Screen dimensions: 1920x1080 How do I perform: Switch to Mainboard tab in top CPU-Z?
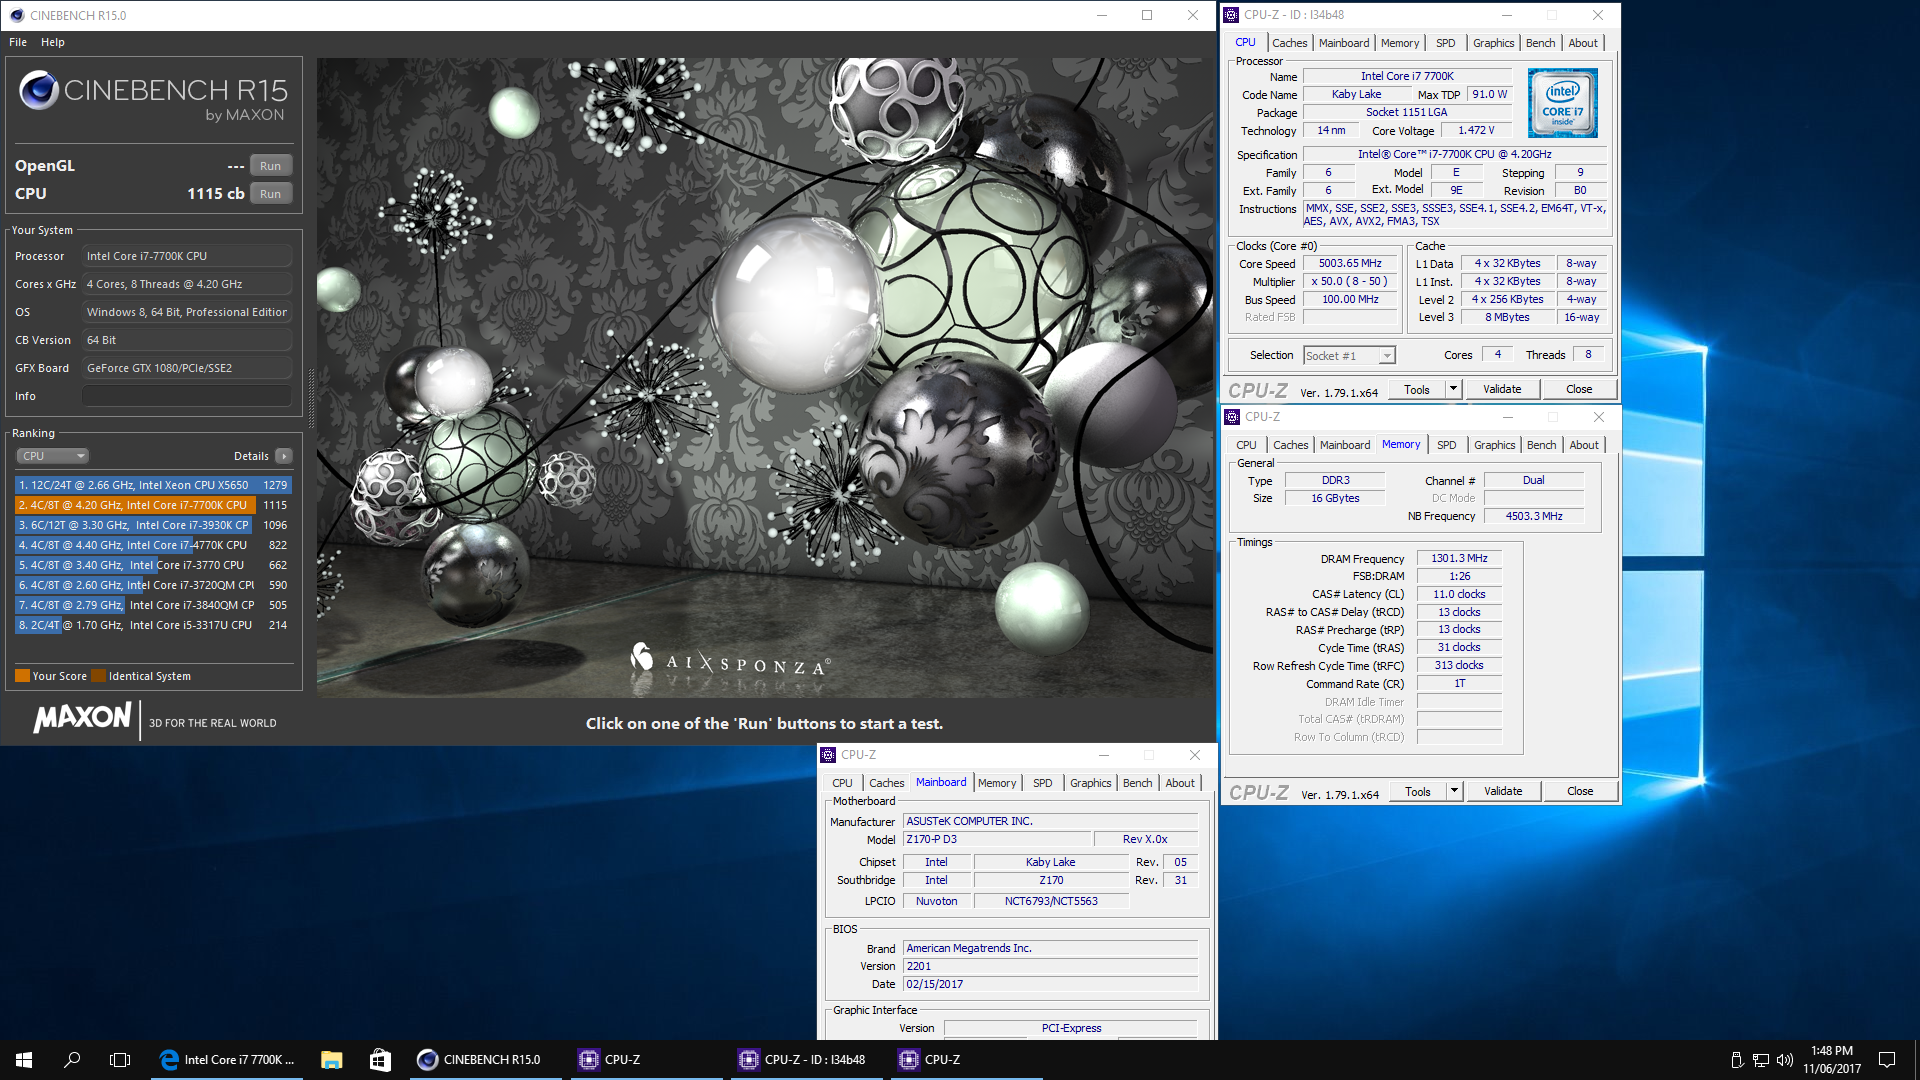click(1344, 43)
